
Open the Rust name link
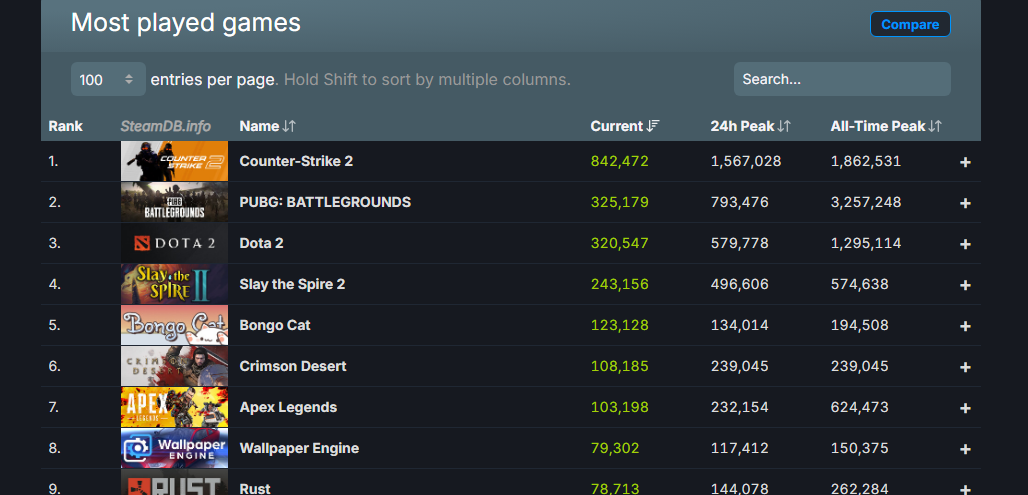pyautogui.click(x=255, y=488)
